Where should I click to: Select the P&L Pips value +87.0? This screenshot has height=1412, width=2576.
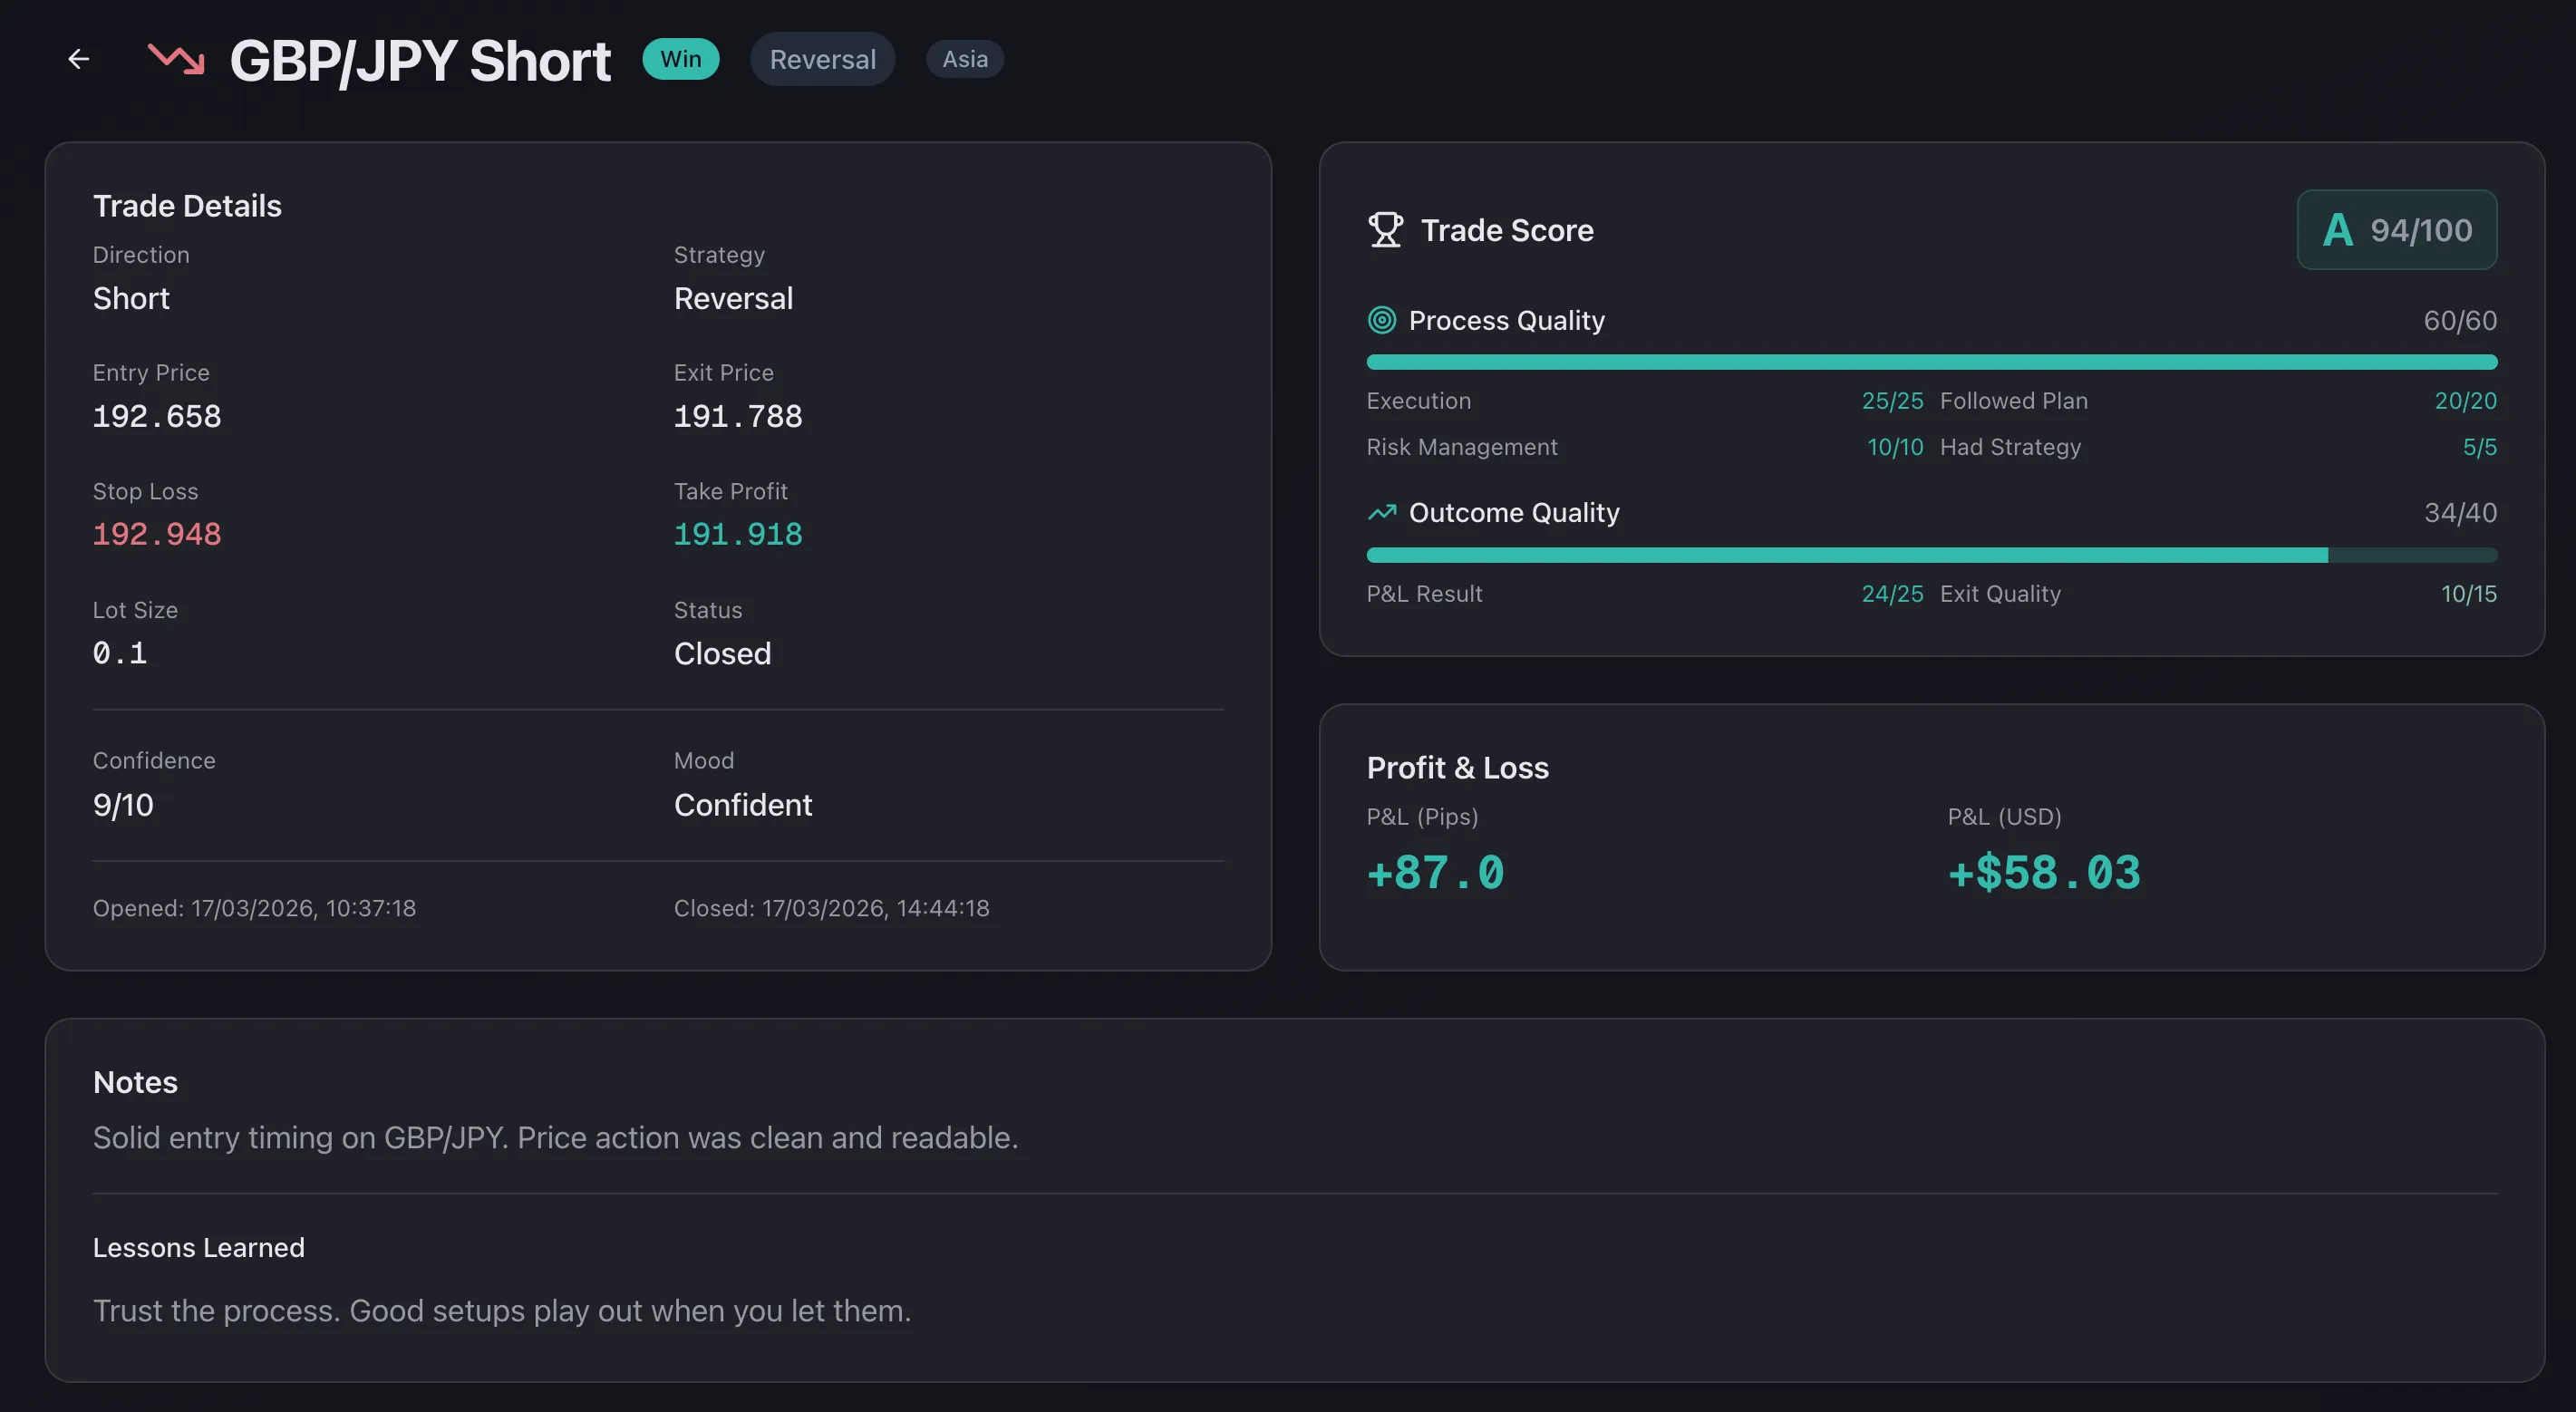pyautogui.click(x=1436, y=872)
